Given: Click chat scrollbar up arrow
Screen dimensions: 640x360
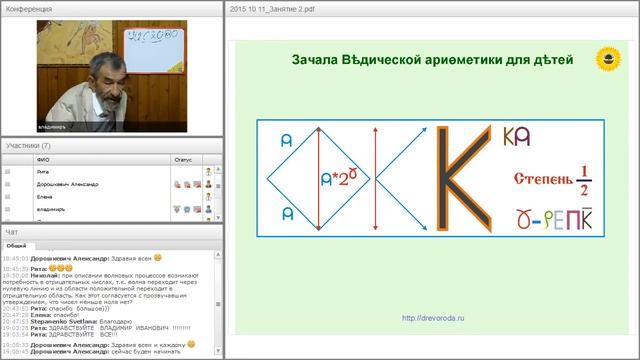Looking at the screenshot, I should coord(218,255).
